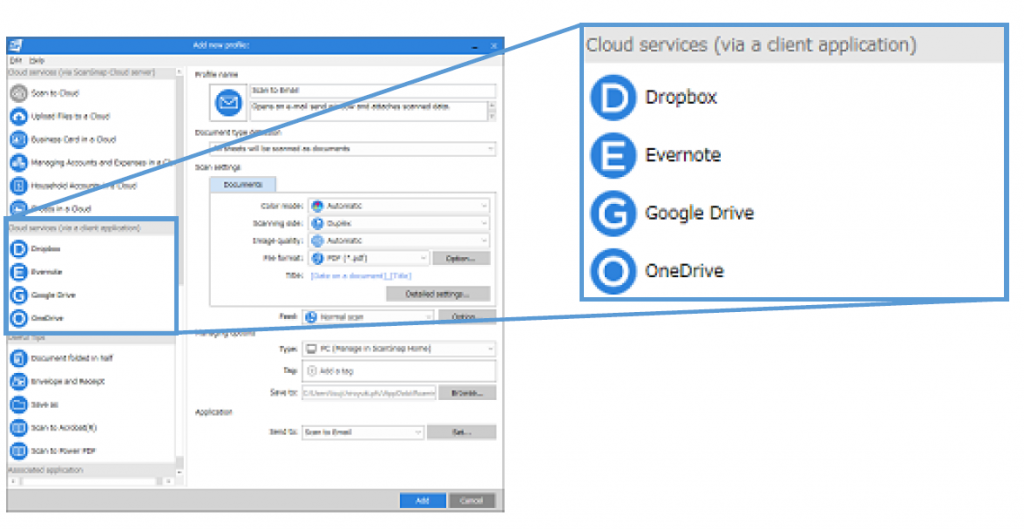Viewport: 1024px width, 529px height.
Task: Select the OneDrive icon in the dialog list
Action: pos(18,318)
